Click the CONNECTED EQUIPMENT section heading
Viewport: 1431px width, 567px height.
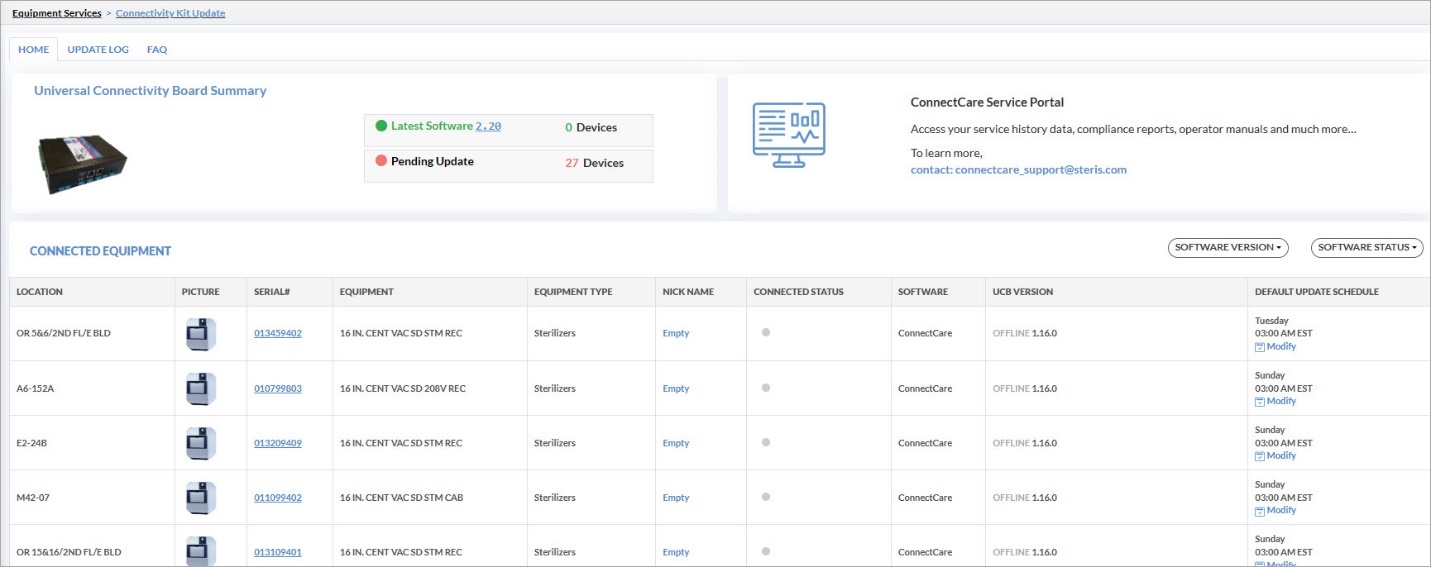pyautogui.click(x=100, y=251)
